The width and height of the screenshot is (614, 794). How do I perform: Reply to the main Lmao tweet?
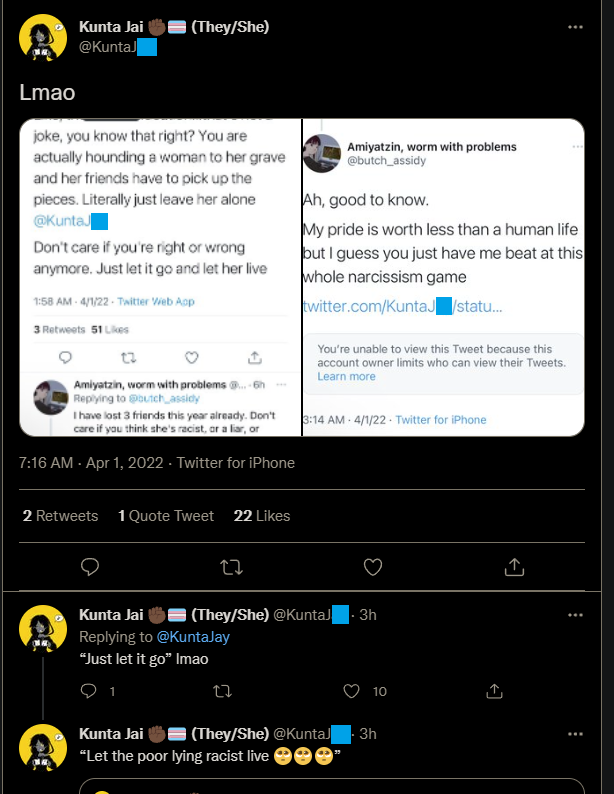[90, 567]
